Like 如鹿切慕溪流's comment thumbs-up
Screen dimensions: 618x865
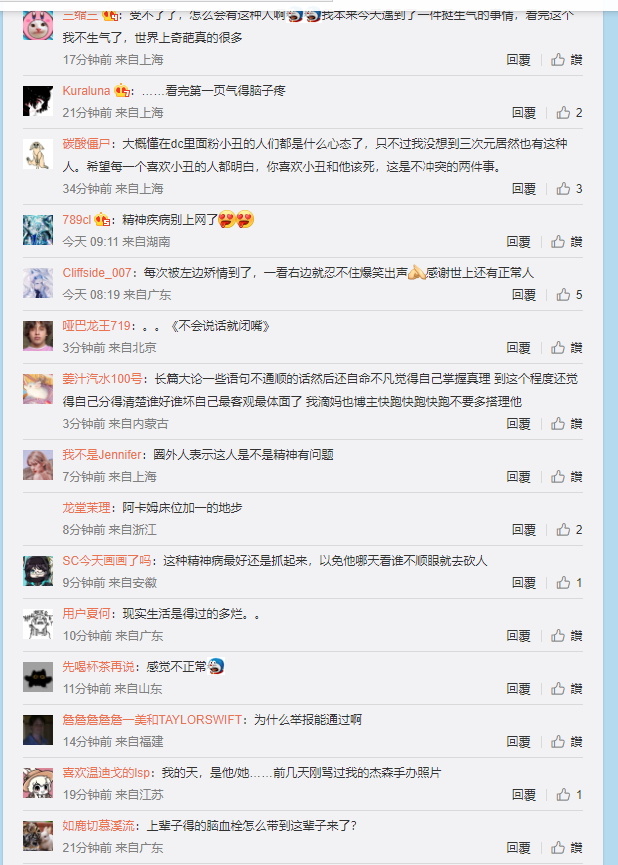coord(567,847)
